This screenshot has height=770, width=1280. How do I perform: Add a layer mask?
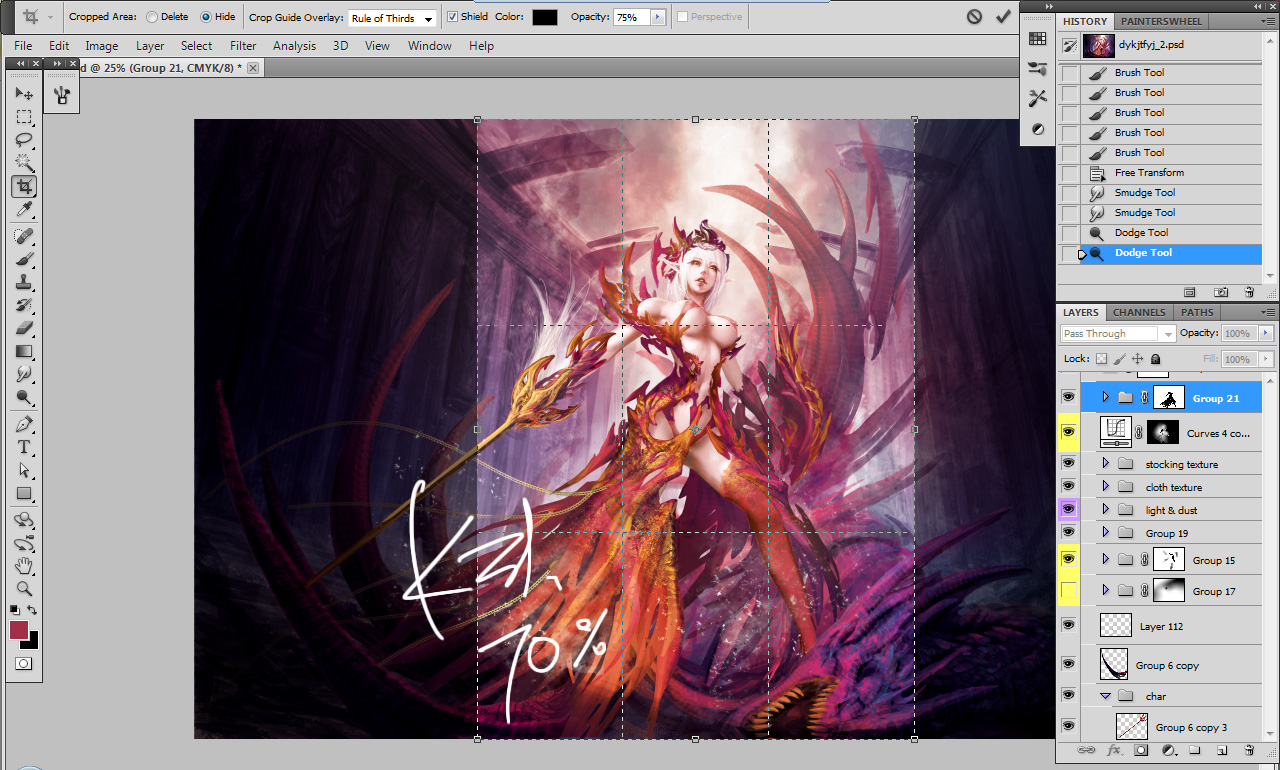tap(1141, 750)
